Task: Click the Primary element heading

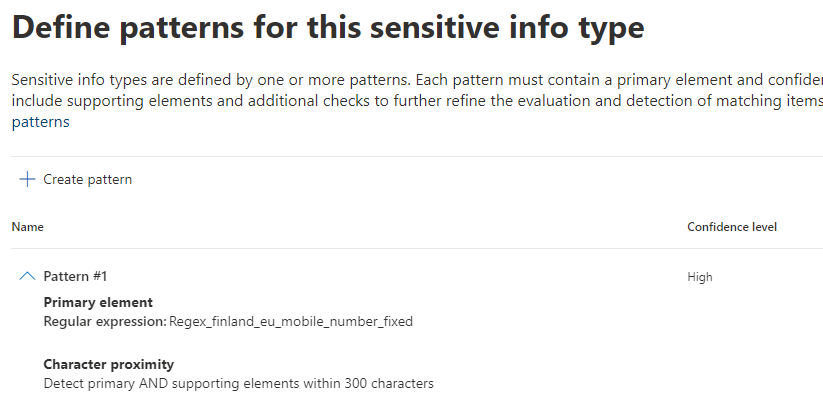Action: 98,302
